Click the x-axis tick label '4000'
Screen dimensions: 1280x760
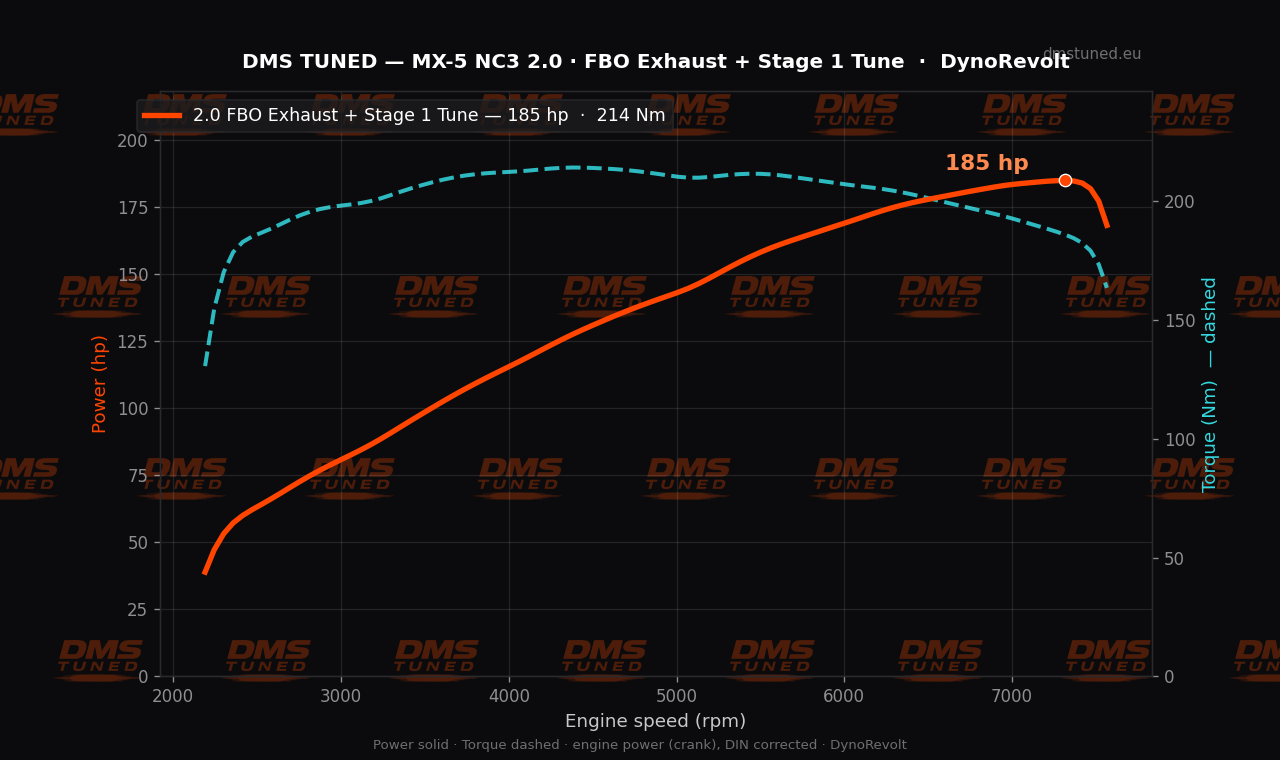(509, 695)
